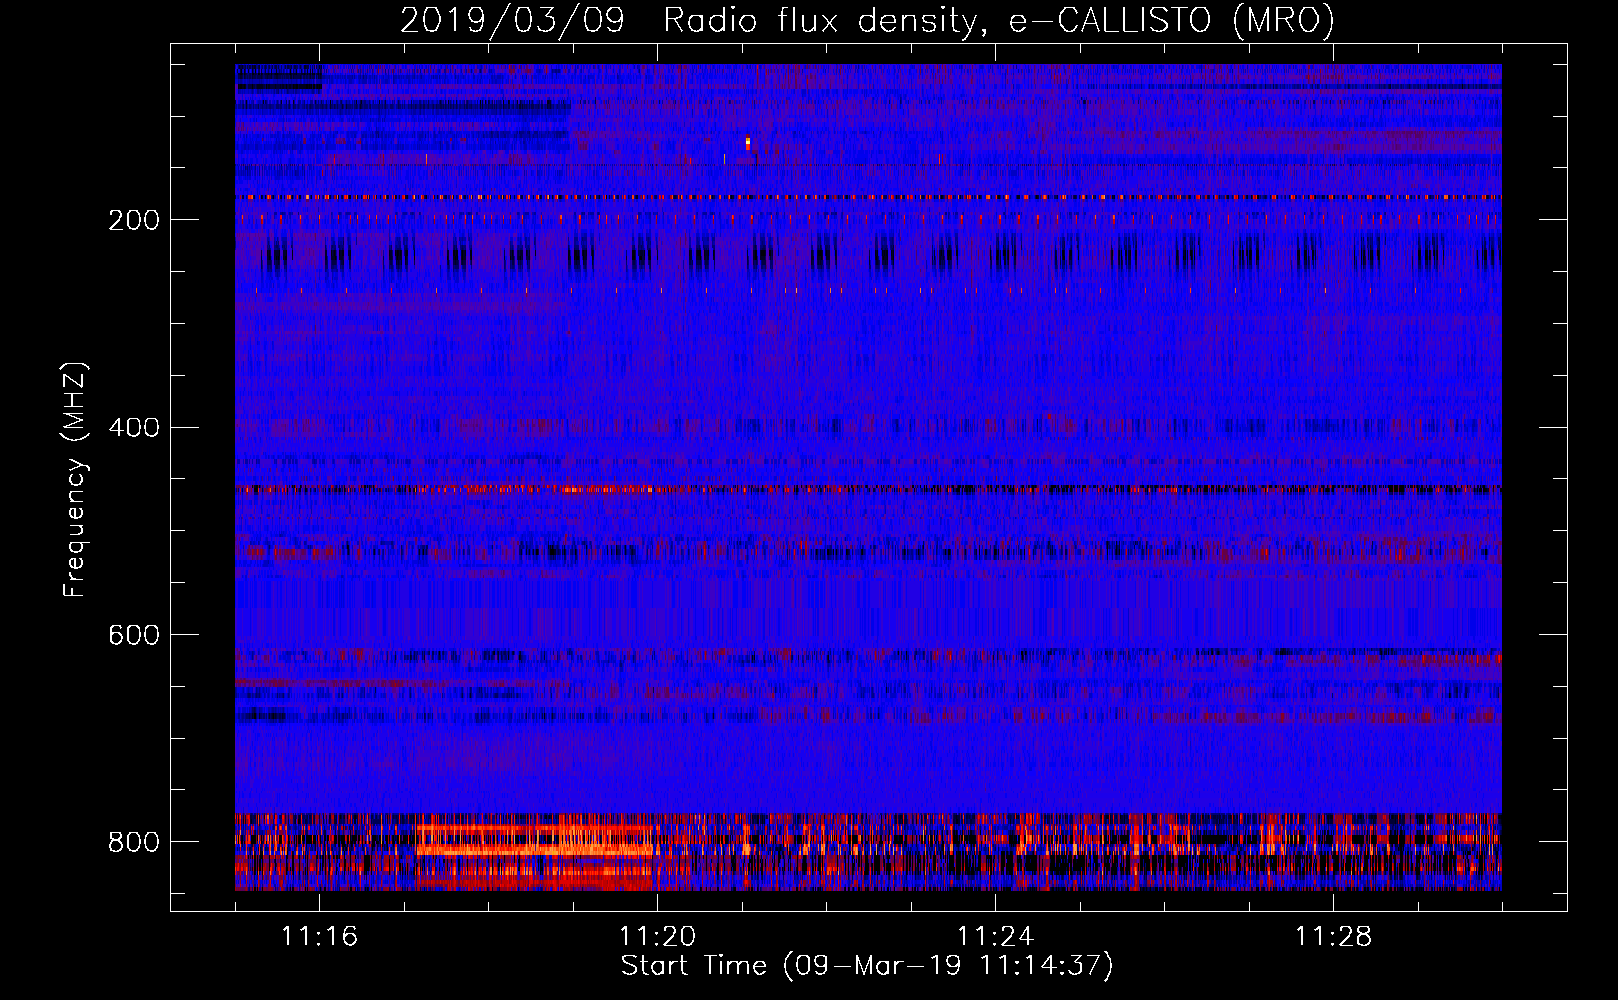Click the 11:24 time tick label
Viewport: 1618px width, 1000px height.
[995, 936]
